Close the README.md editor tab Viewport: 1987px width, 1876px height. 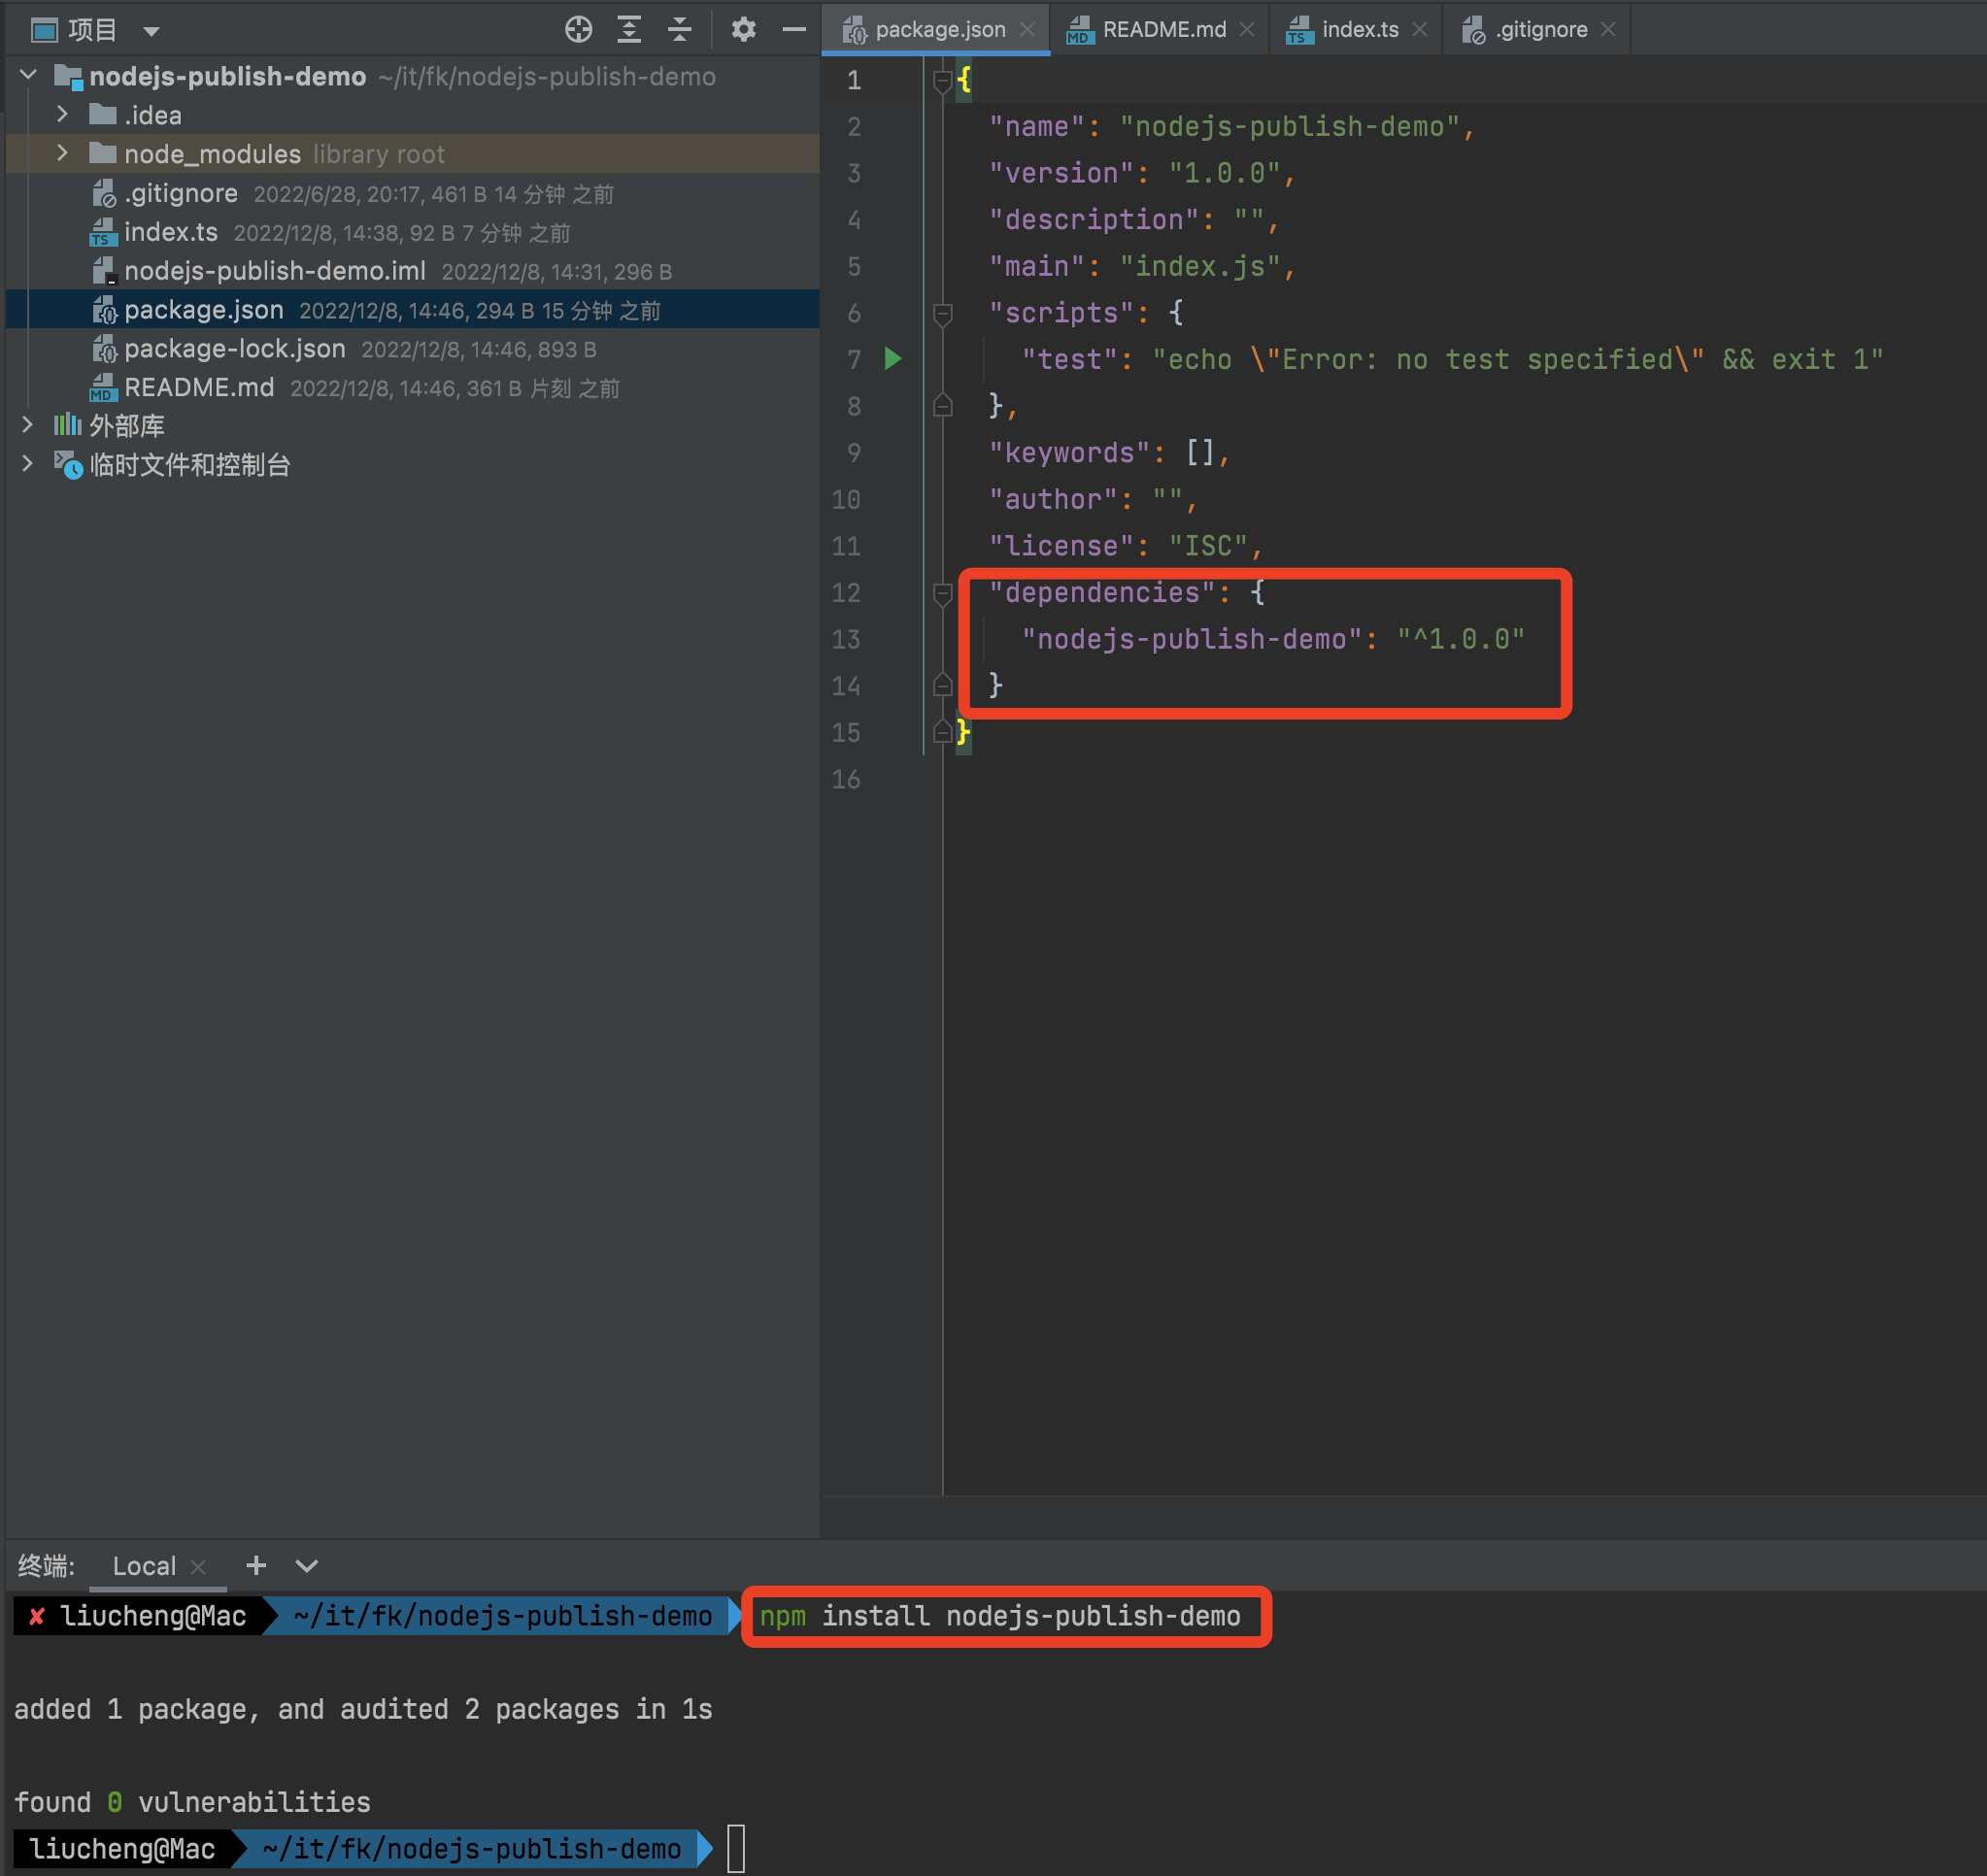pos(1247,30)
